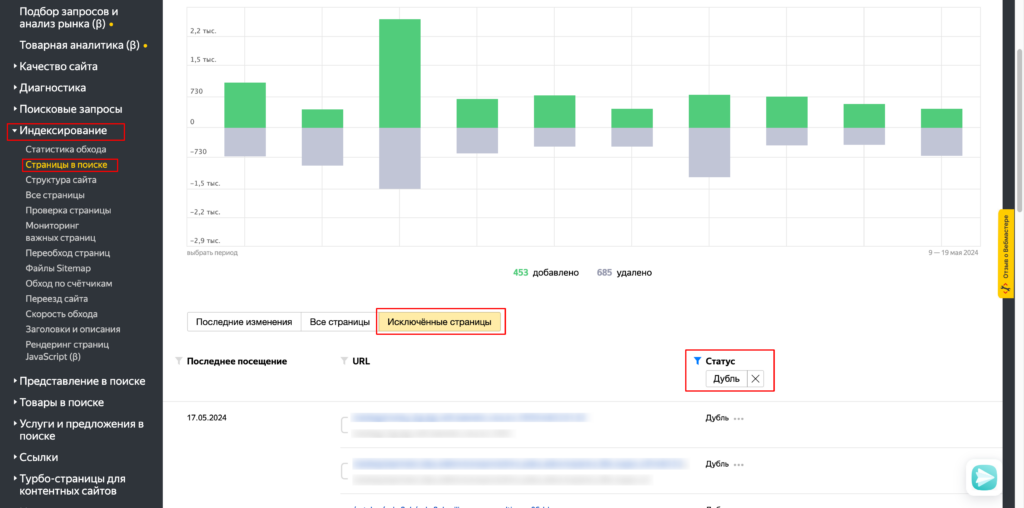Open the floating chat widget icon
The height and width of the screenshot is (508, 1024).
coord(984,476)
